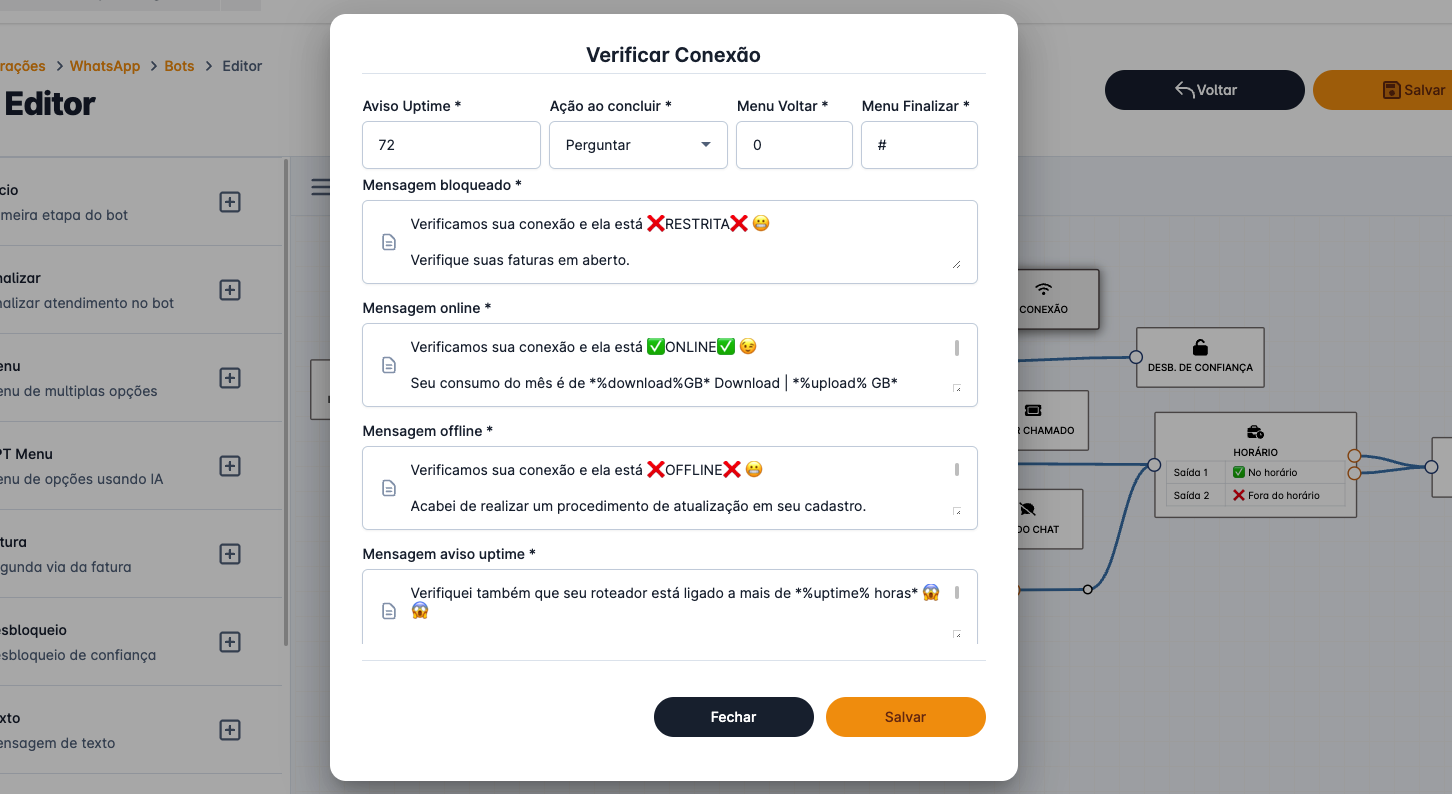Add the GPT Menu step using its plus icon
The width and height of the screenshot is (1452, 794).
[x=230, y=466]
